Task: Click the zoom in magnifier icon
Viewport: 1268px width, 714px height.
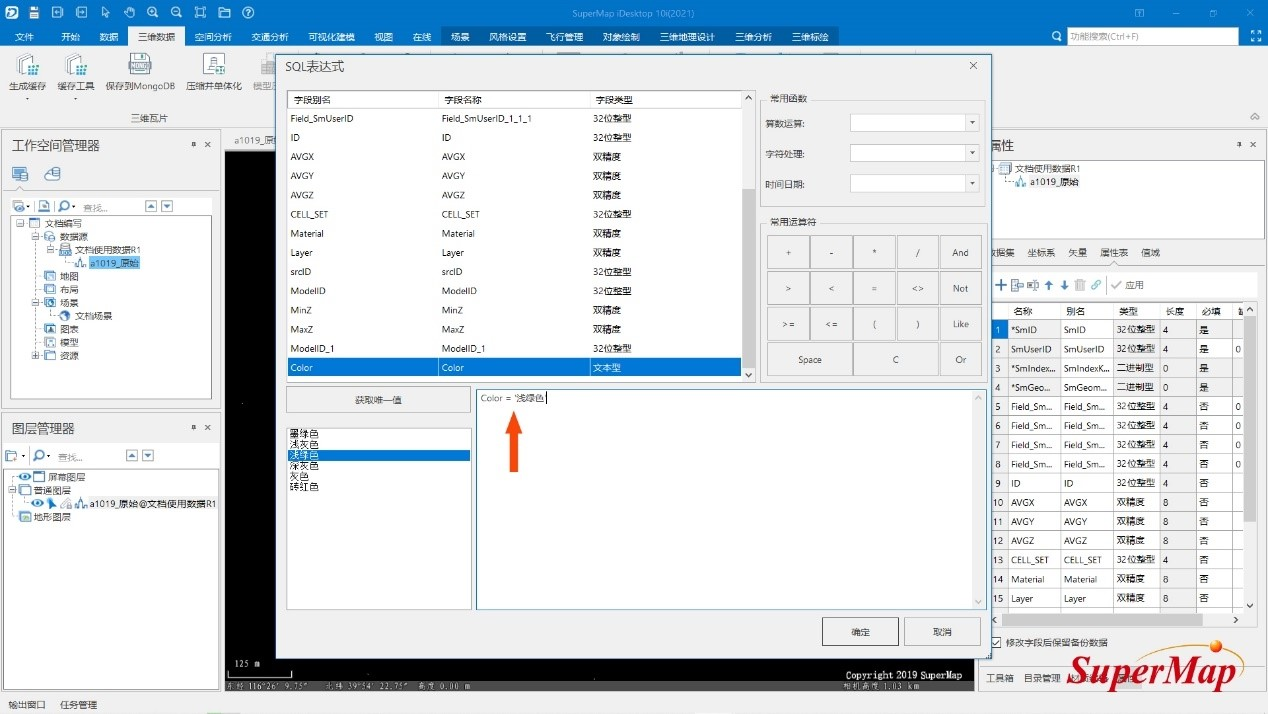Action: click(153, 12)
